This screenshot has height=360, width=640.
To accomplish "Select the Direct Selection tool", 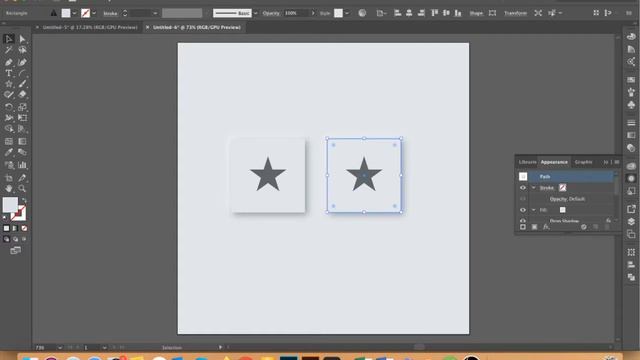I will (22, 39).
